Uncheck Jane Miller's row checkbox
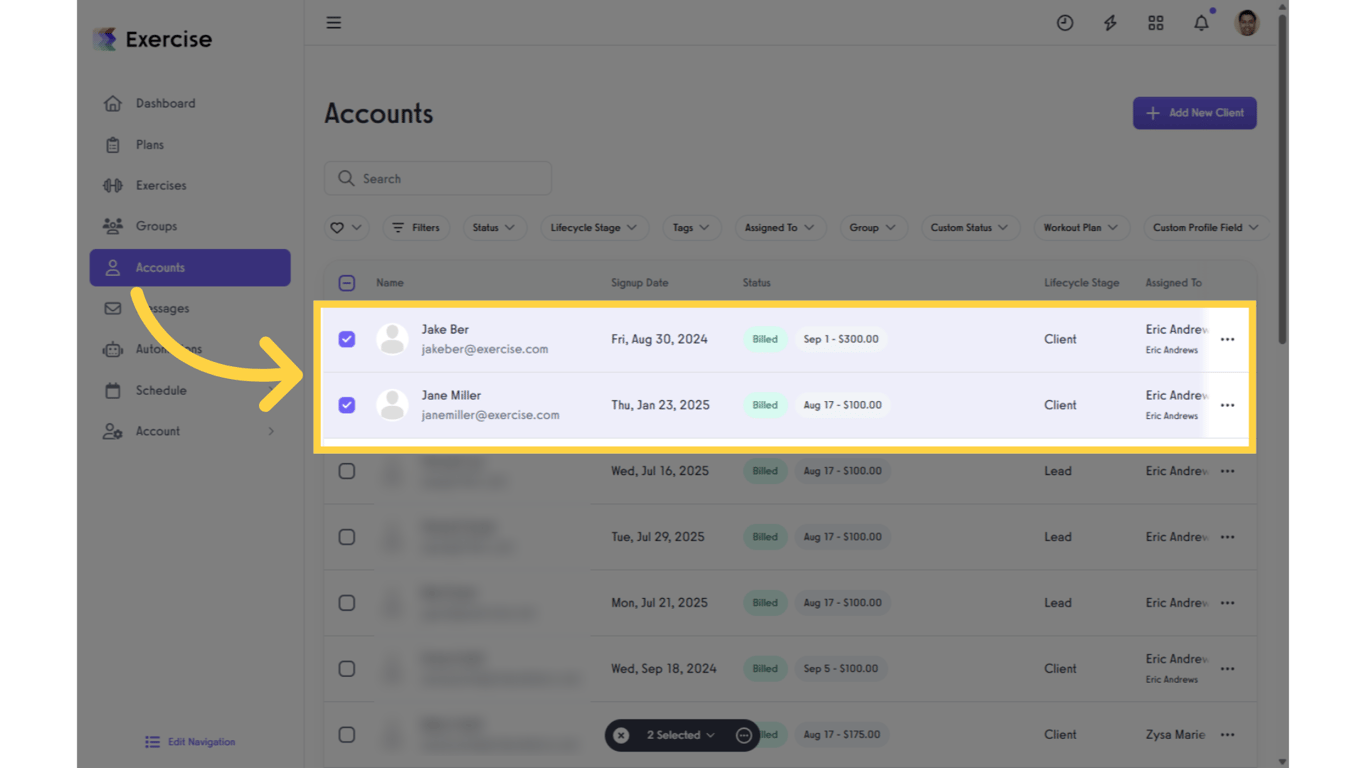Viewport: 1366px width, 768px height. (347, 405)
